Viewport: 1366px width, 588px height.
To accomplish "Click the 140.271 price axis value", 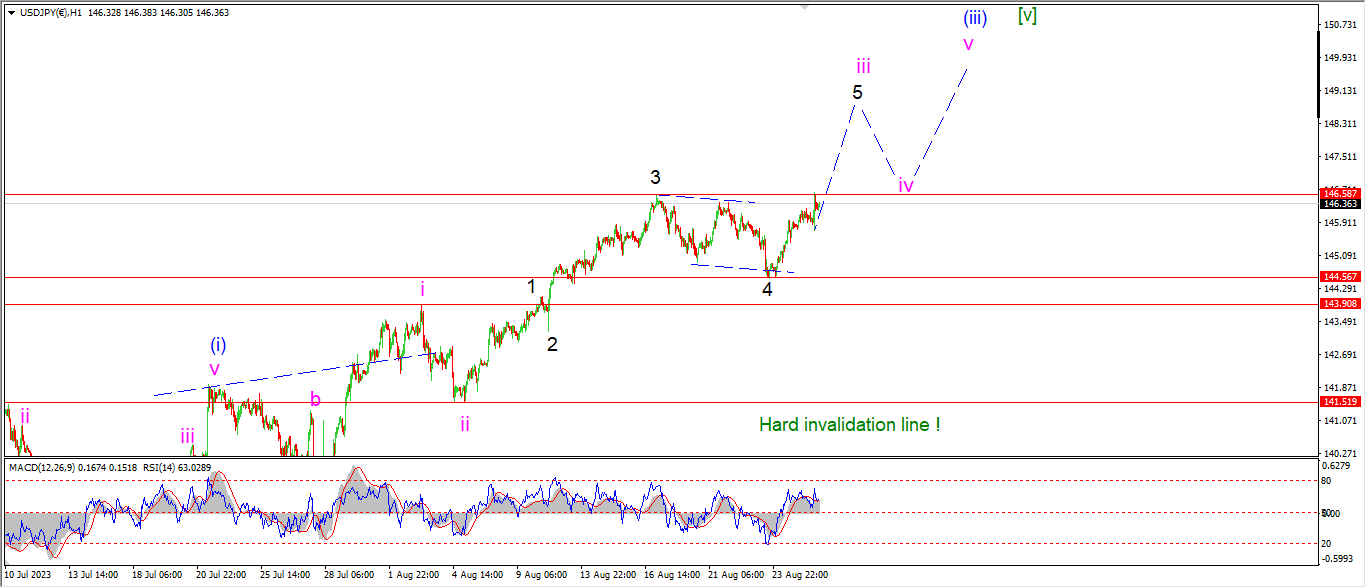I will point(1340,453).
